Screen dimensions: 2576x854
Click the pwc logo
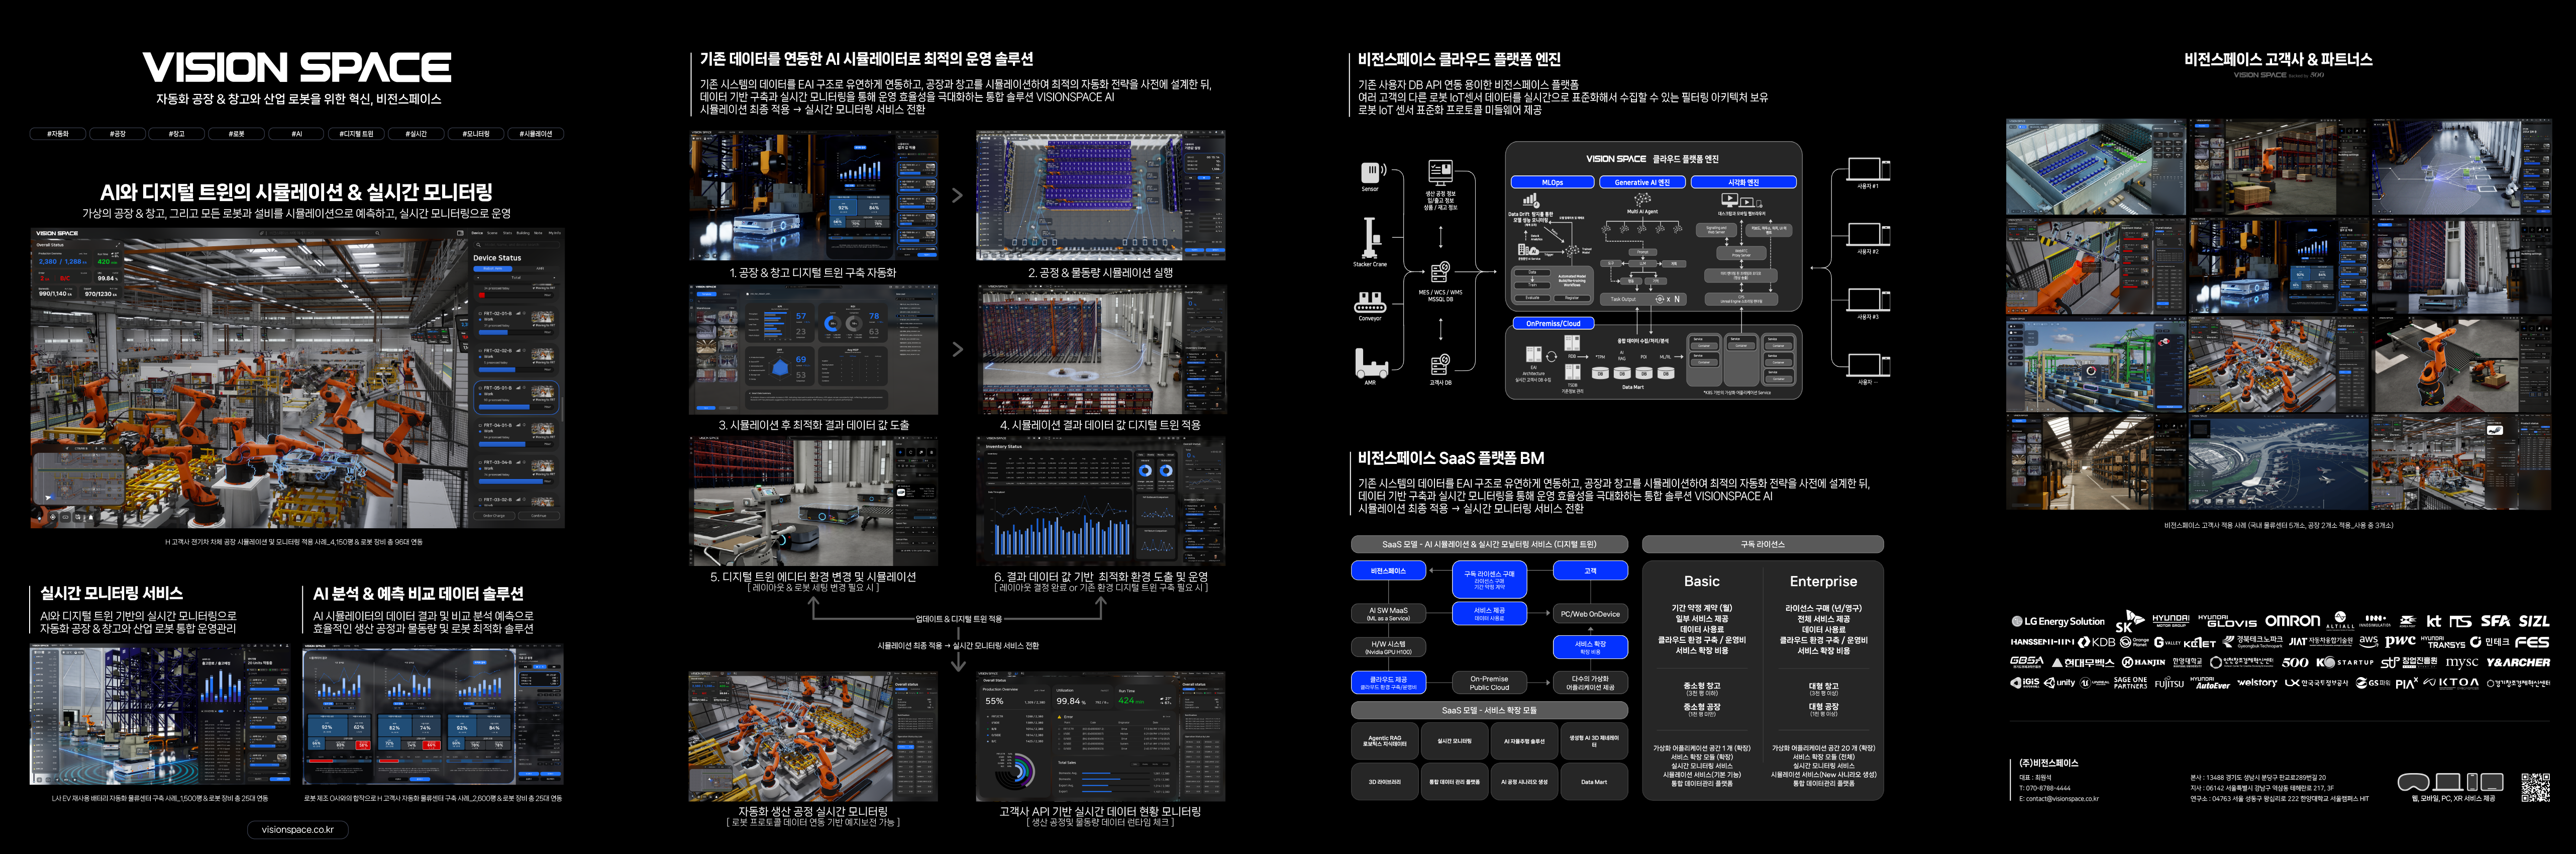click(x=2400, y=642)
